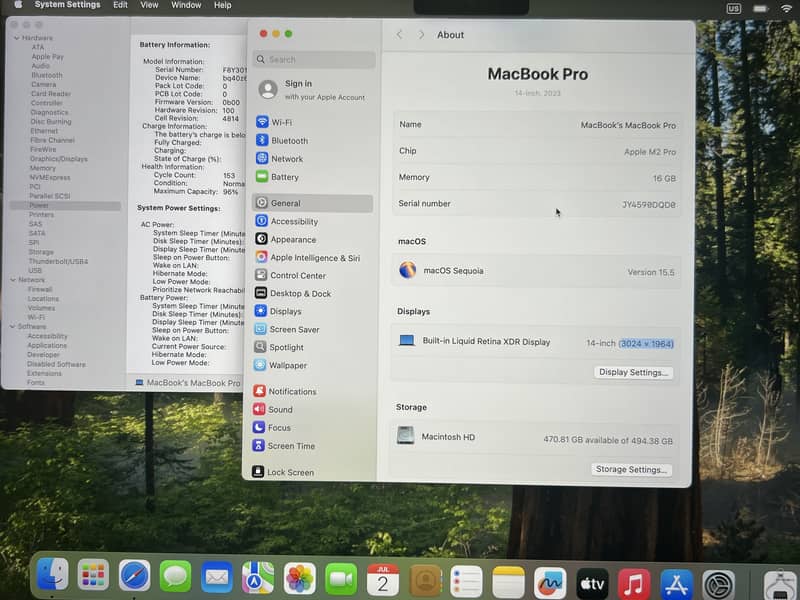Go forward with the forward arrow
This screenshot has width=800, height=600.
421,34
